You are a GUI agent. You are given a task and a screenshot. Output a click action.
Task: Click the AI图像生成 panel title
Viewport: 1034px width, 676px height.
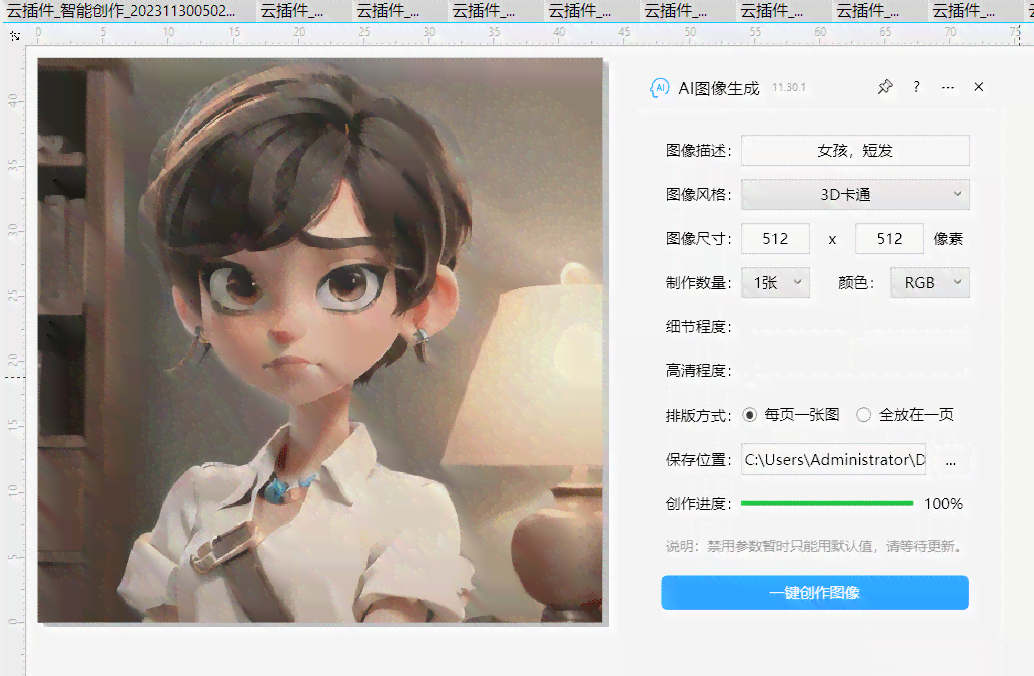pyautogui.click(x=719, y=88)
